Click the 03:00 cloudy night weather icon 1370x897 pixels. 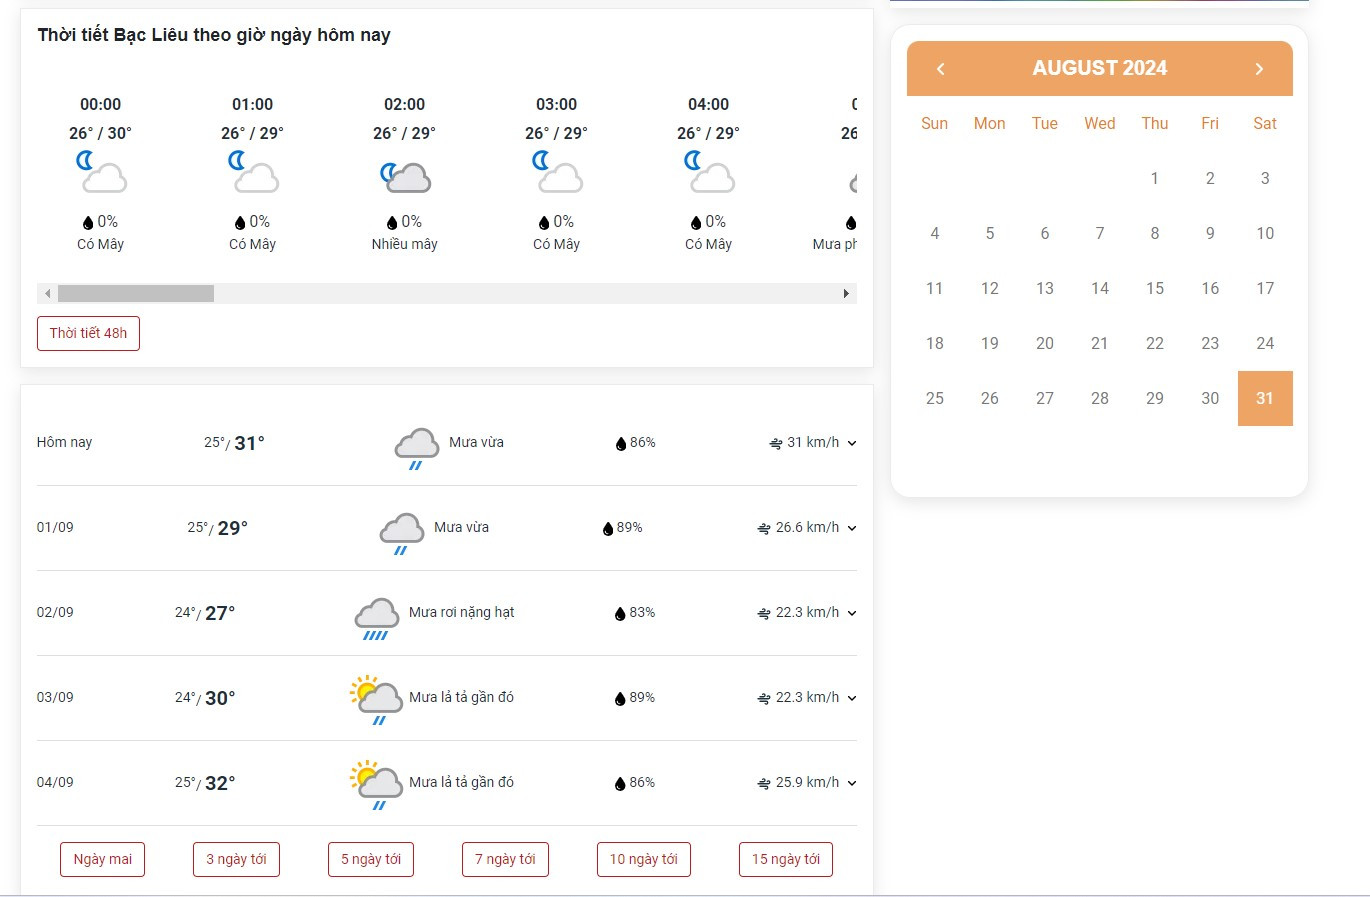pos(557,172)
